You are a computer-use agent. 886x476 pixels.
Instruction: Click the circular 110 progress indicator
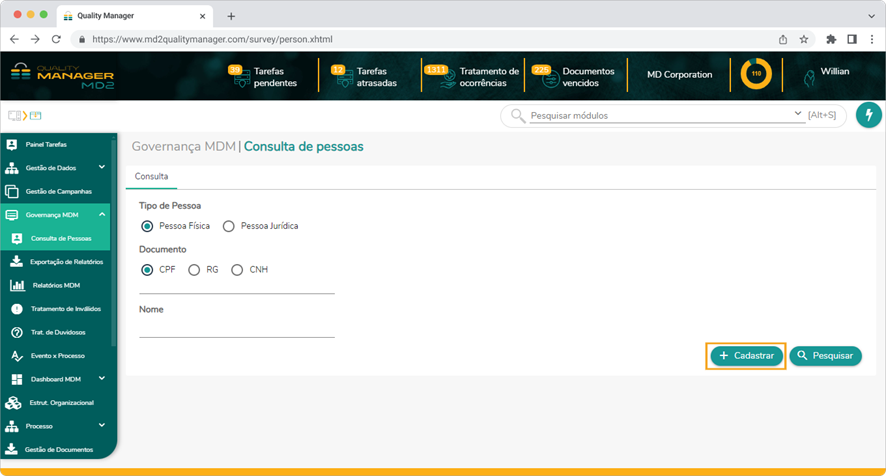756,75
